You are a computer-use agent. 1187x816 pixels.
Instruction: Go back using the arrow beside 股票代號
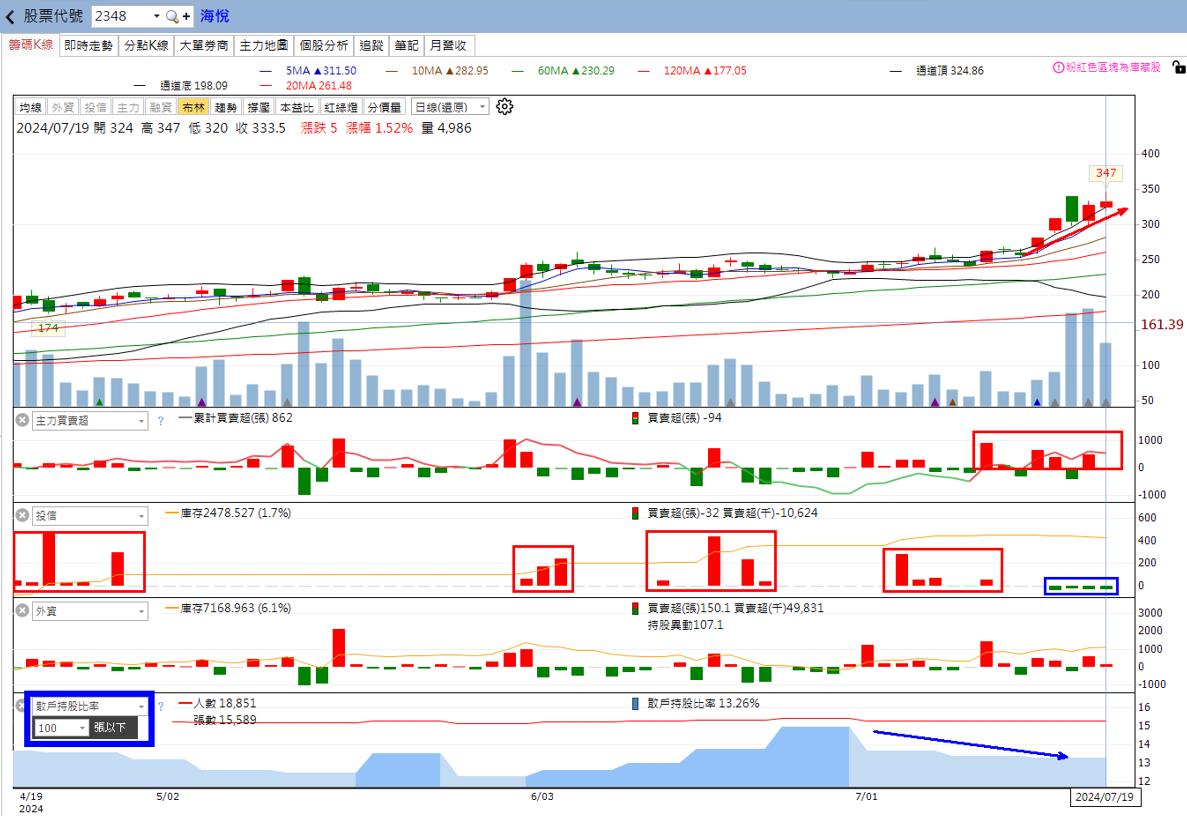click(x=10, y=16)
